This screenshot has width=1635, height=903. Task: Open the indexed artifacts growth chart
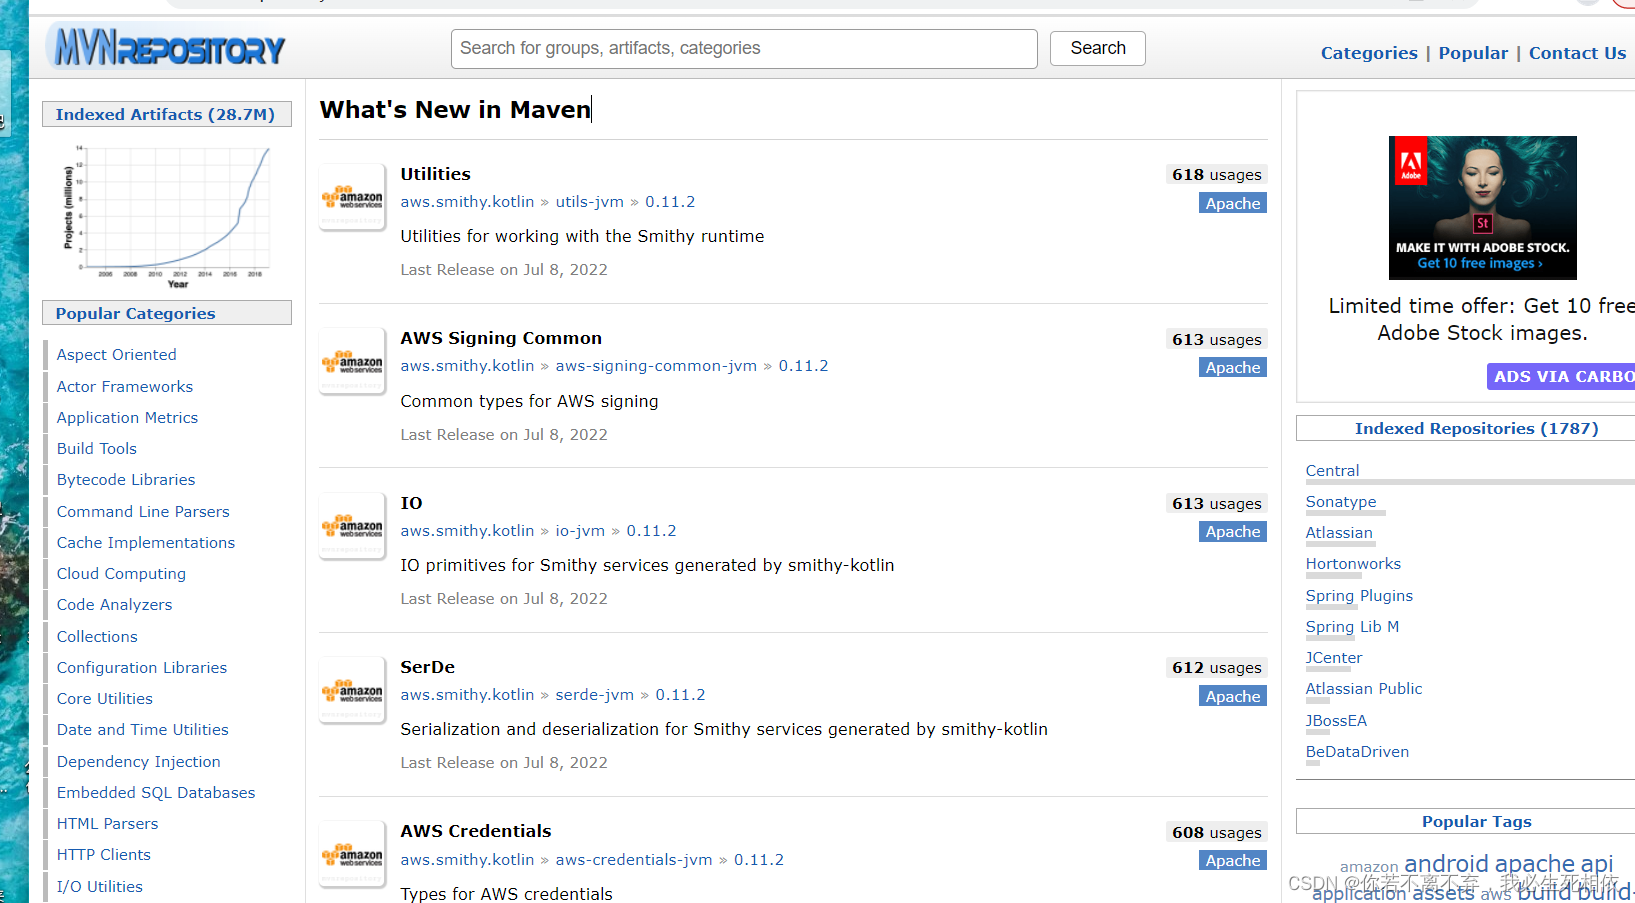(x=167, y=216)
